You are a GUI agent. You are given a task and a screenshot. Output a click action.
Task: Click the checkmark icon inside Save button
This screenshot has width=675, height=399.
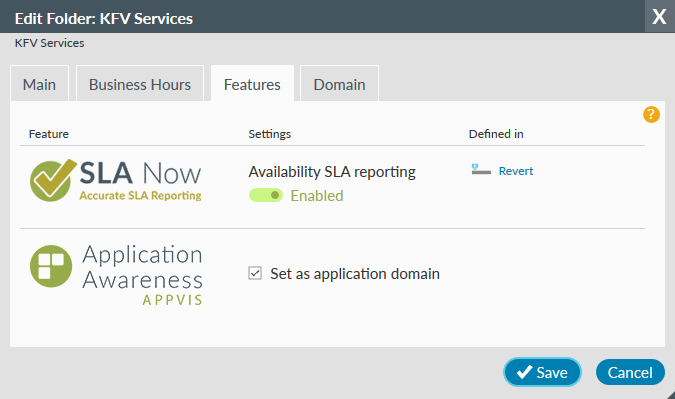click(x=524, y=372)
